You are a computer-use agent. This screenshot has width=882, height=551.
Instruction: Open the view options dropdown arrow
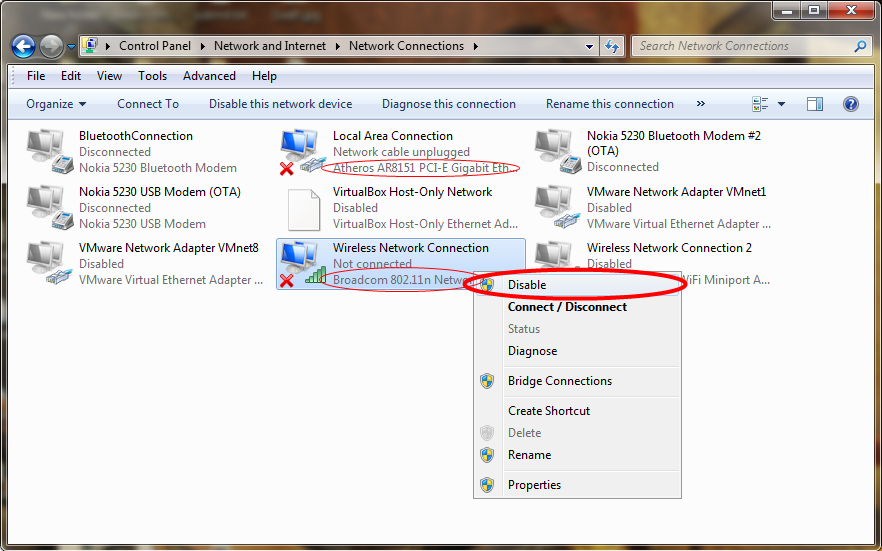[x=781, y=104]
